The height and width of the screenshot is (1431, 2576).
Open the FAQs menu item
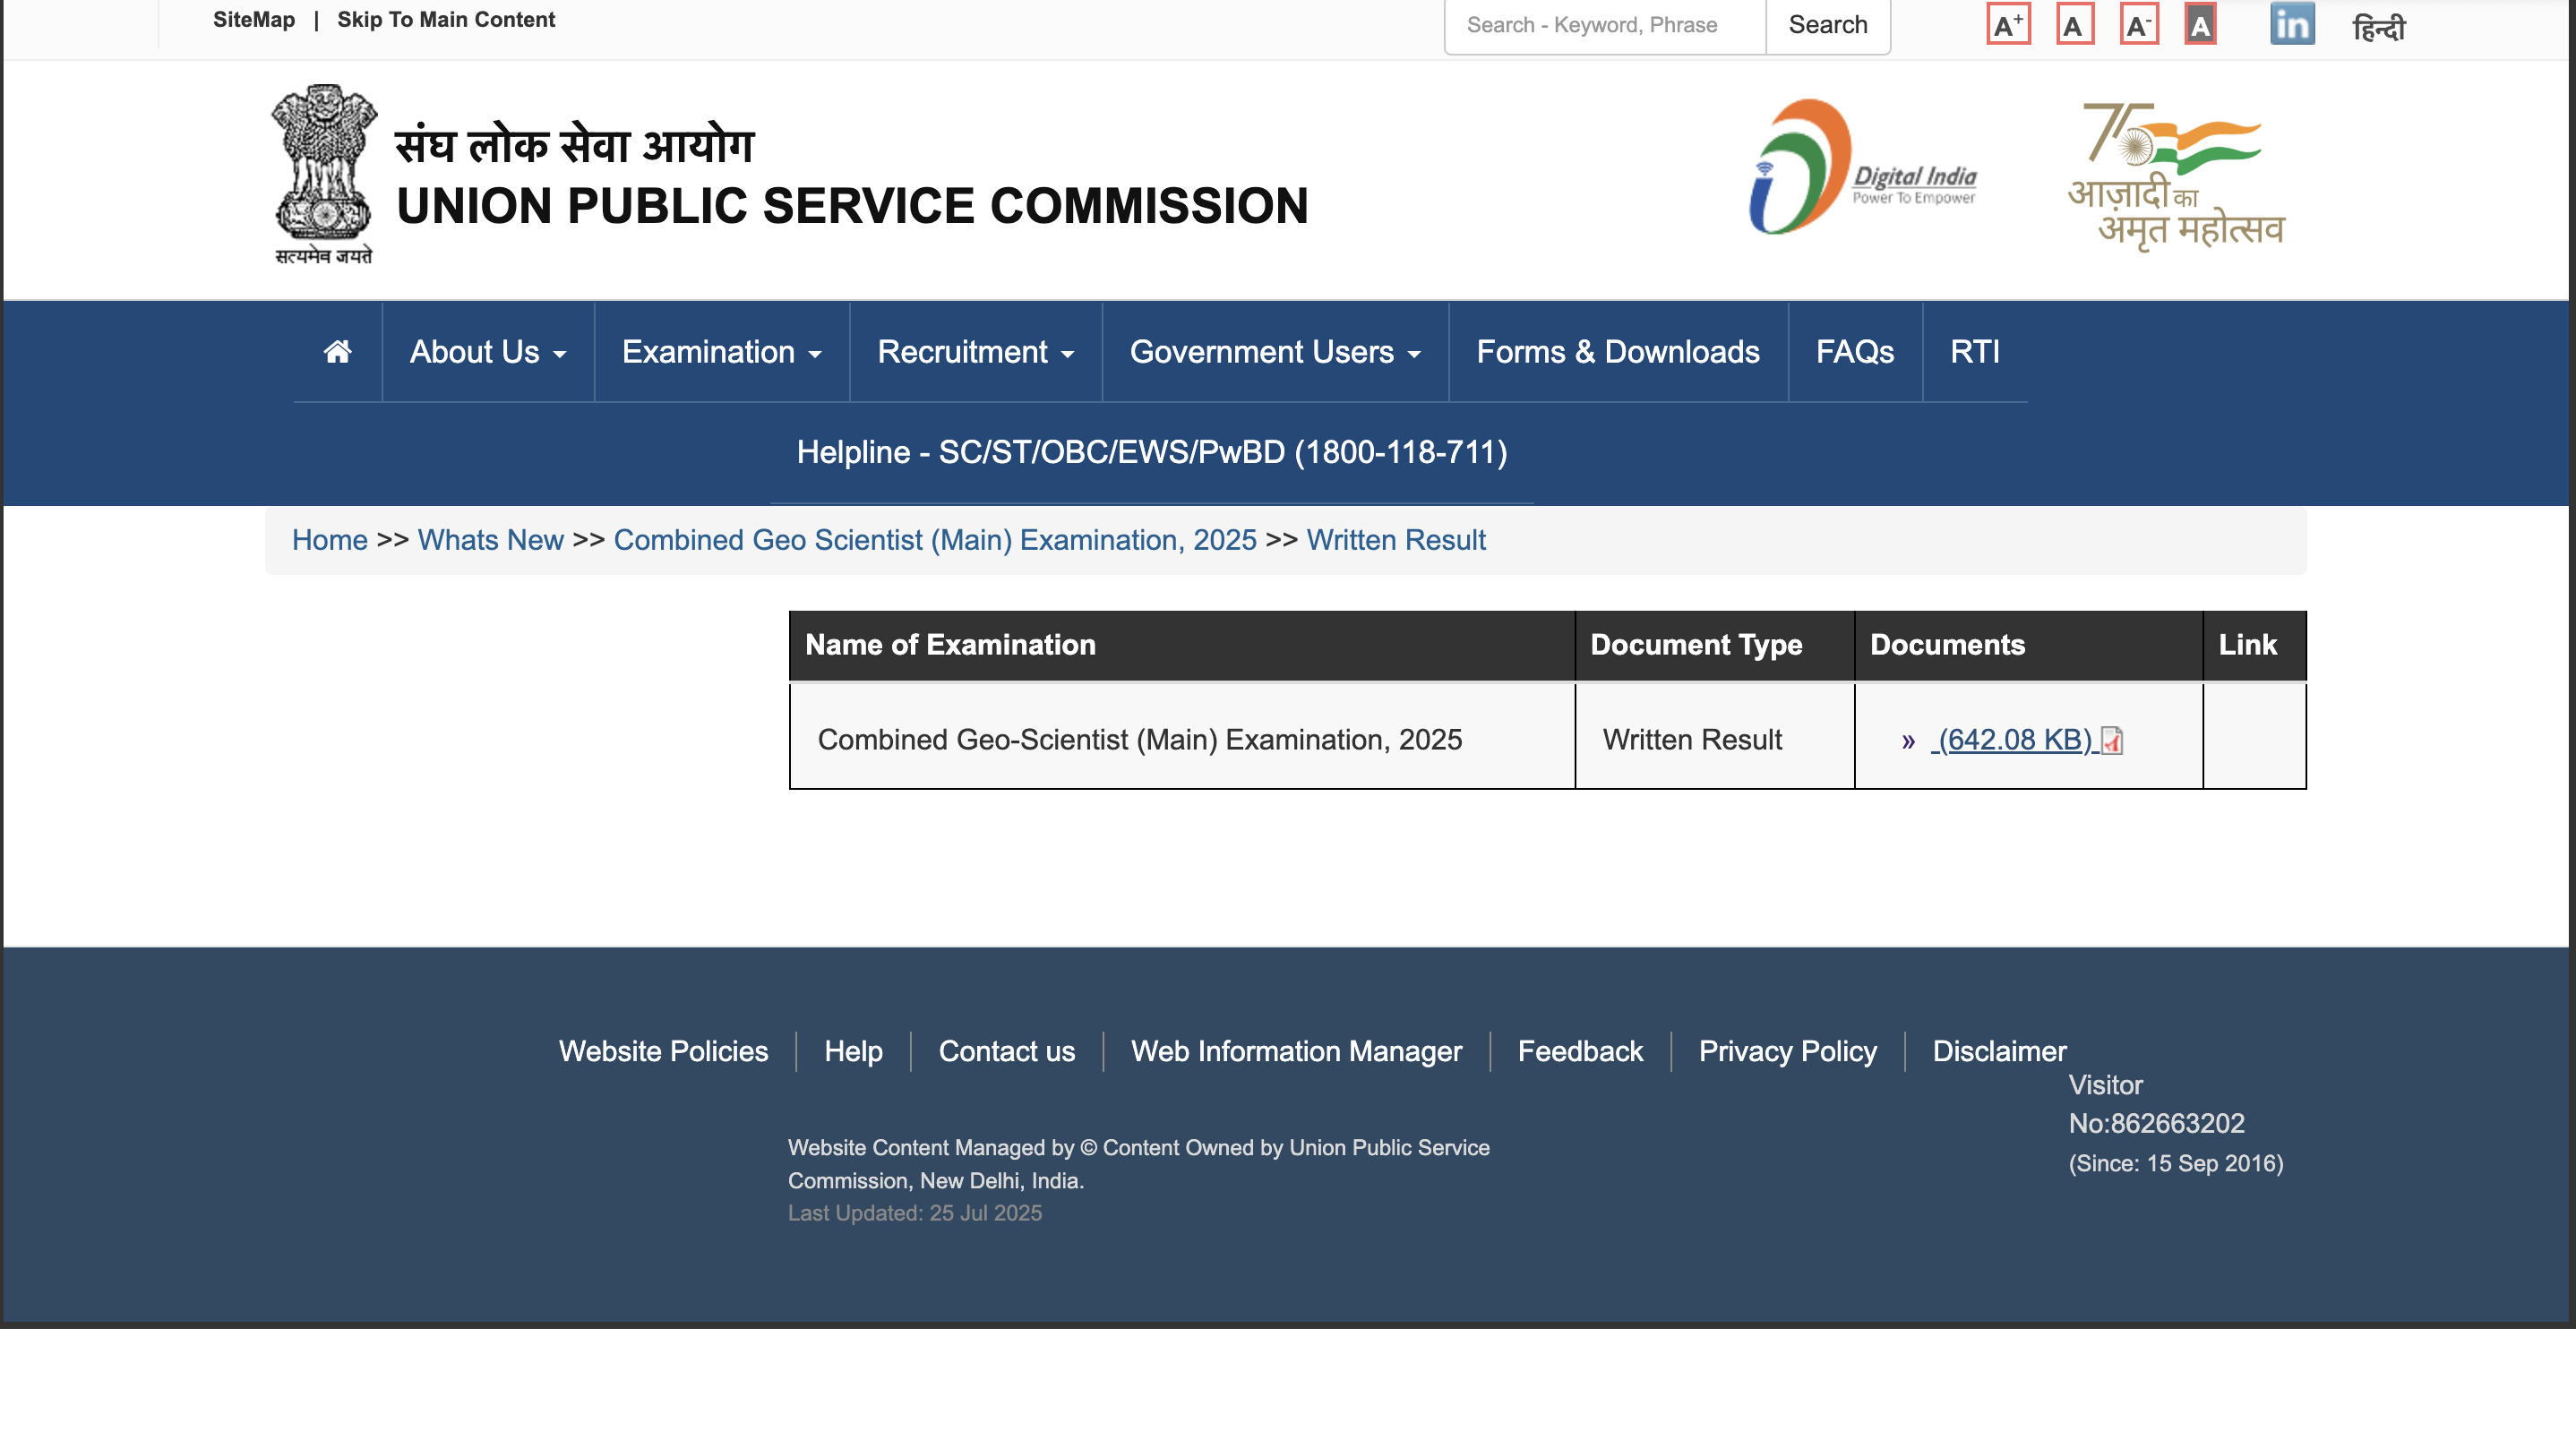point(1855,352)
